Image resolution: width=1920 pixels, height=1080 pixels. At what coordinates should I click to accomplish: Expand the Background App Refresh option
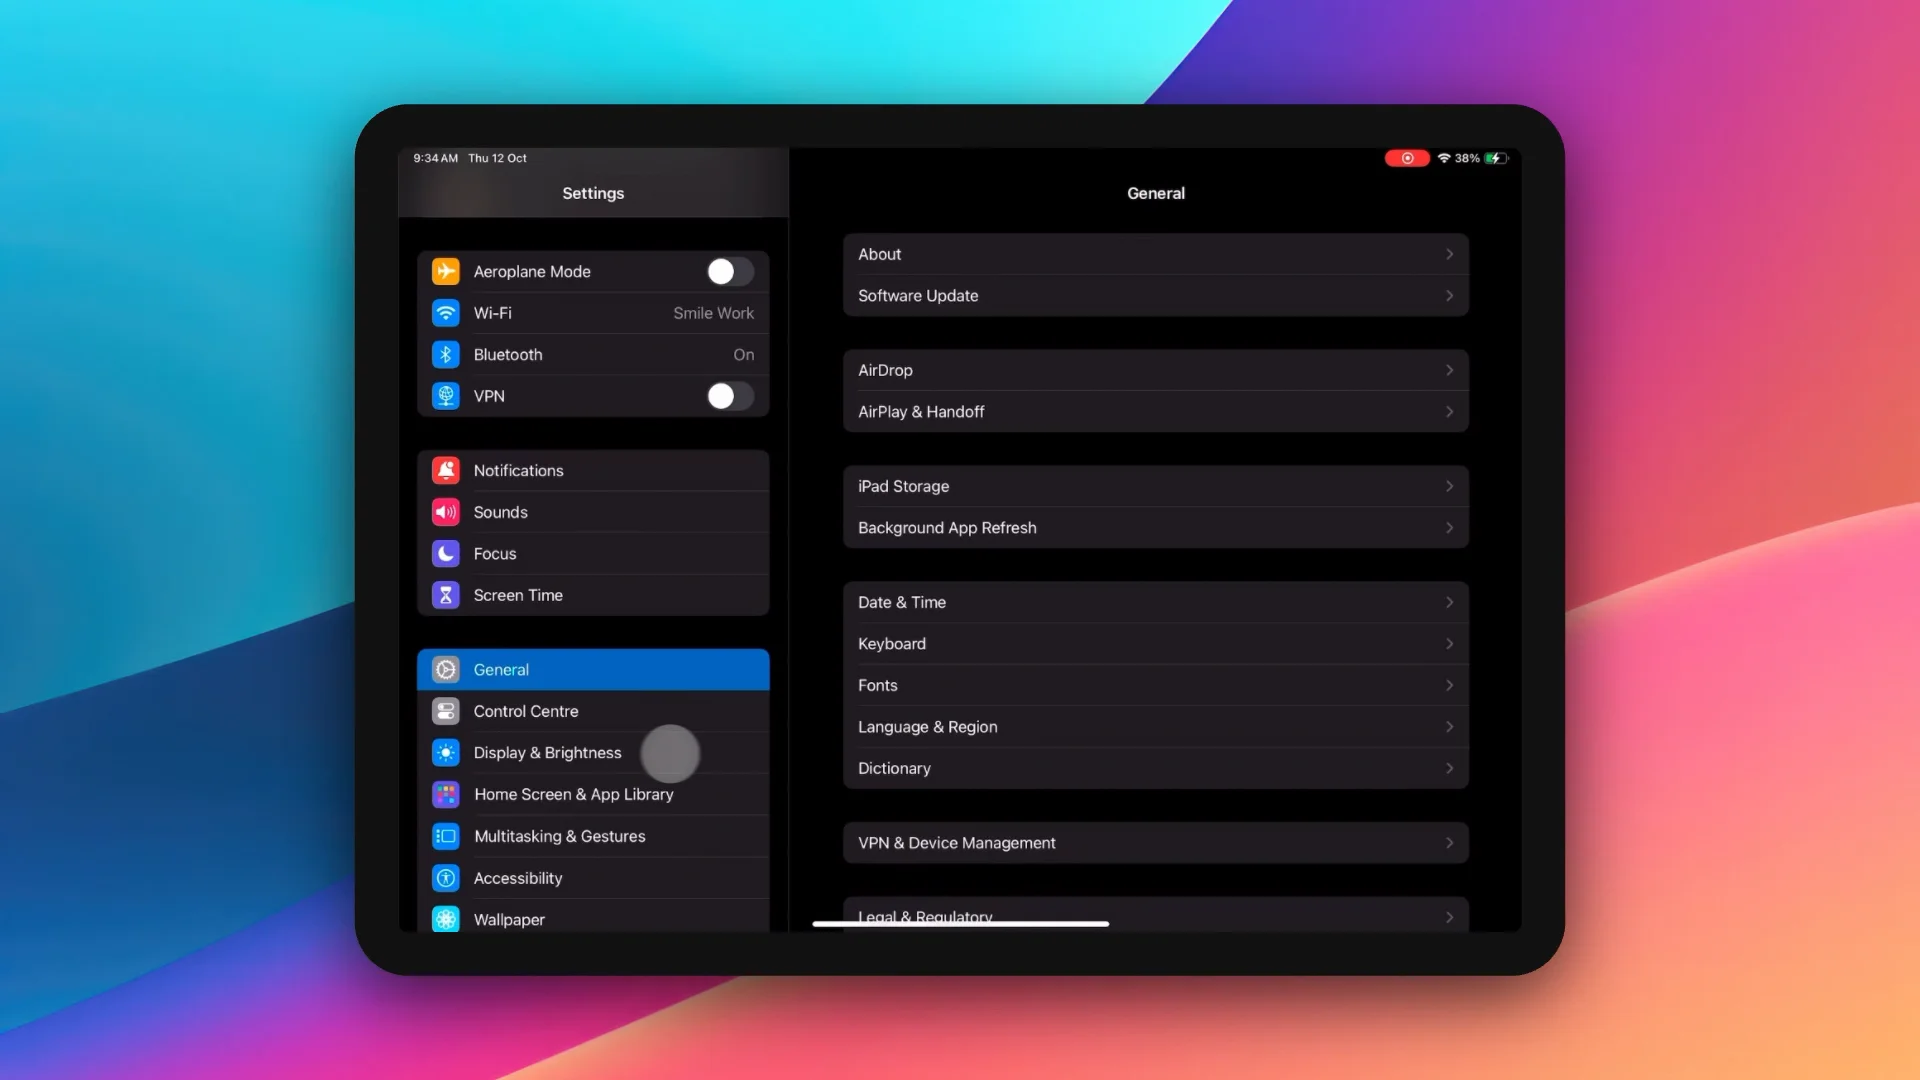coord(1154,527)
